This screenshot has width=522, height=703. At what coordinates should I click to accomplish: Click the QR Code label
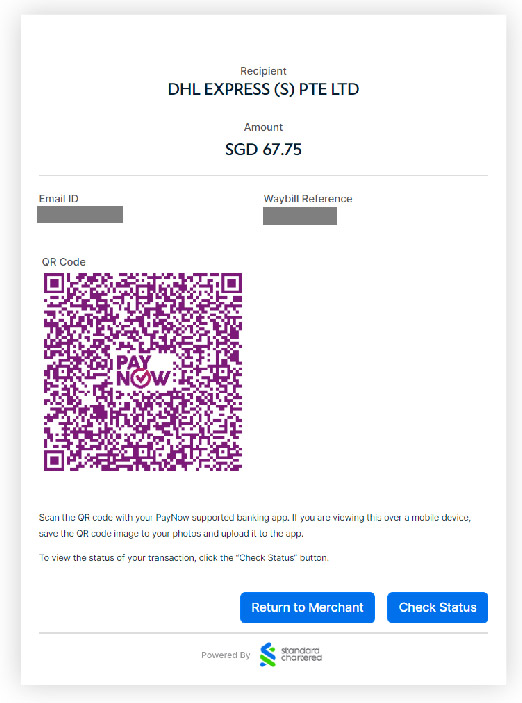(x=64, y=262)
